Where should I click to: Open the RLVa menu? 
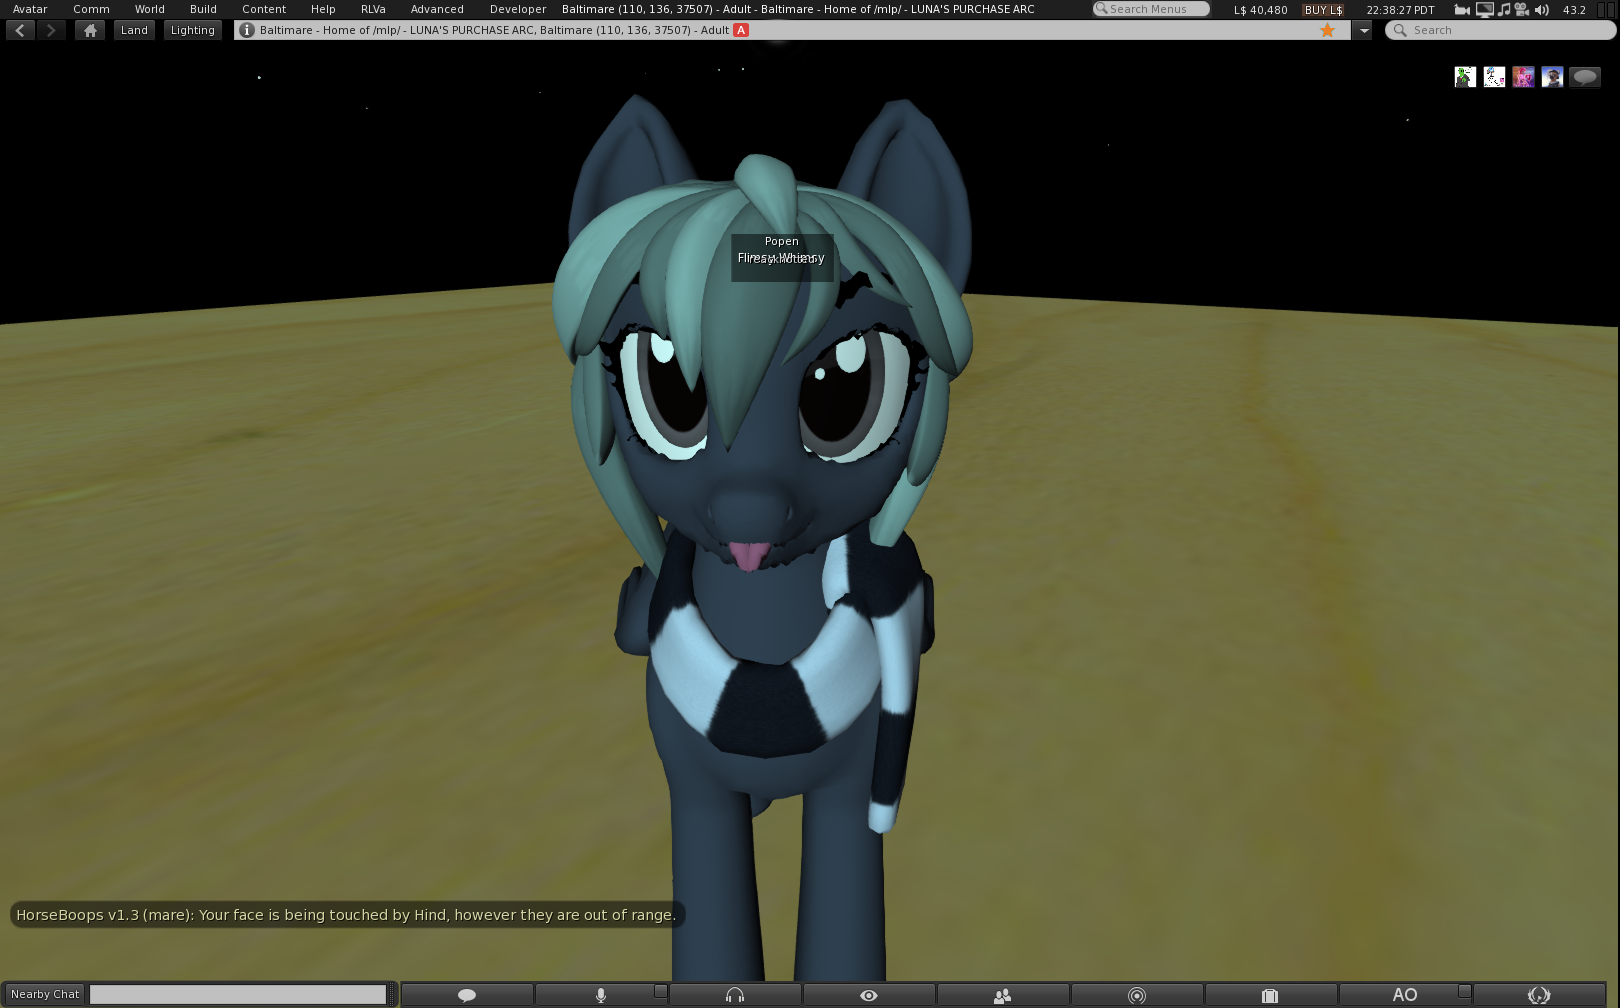(373, 9)
